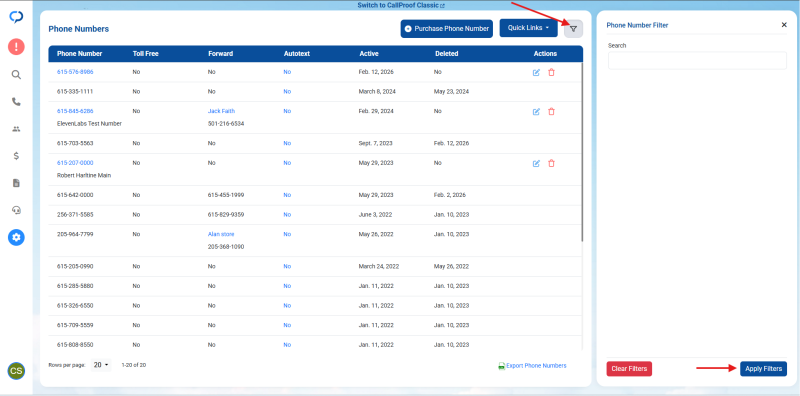
Task: Open the contacts people sidebar icon
Action: pos(16,129)
